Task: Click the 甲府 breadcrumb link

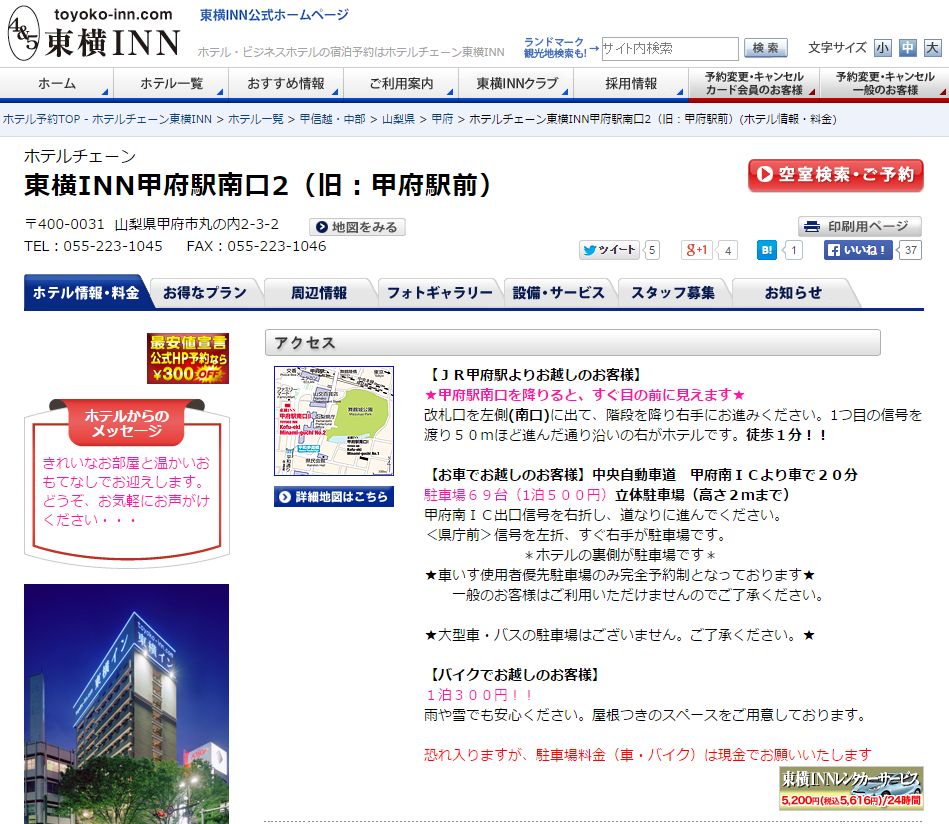Action: 442,119
